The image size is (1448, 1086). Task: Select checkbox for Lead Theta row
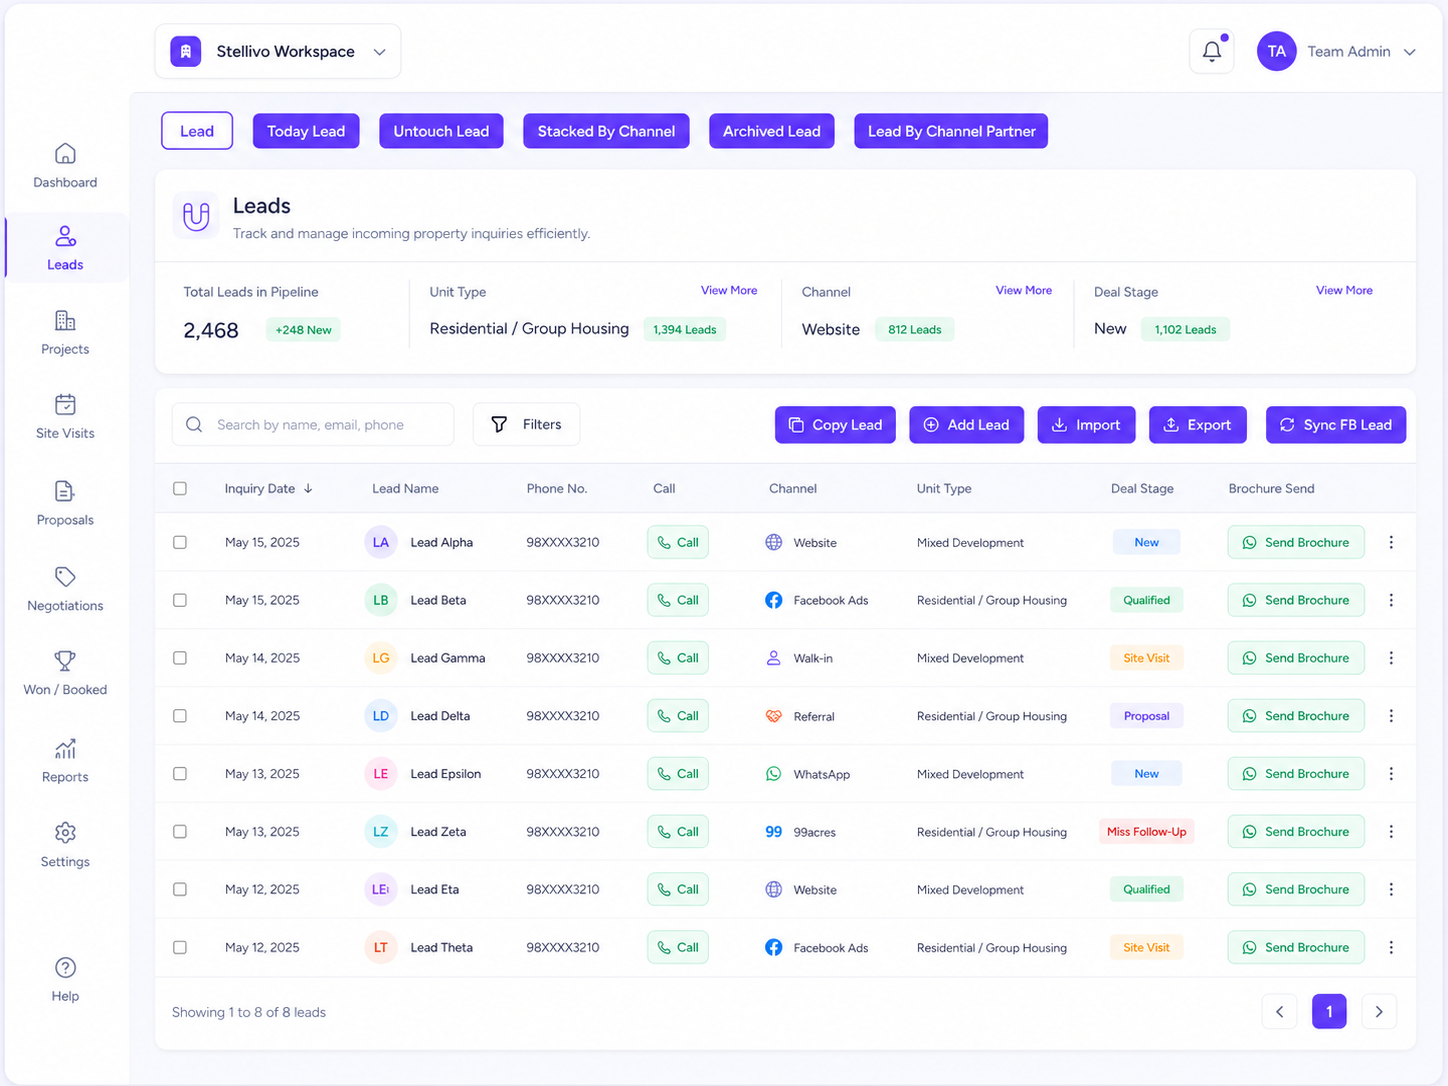tap(180, 947)
